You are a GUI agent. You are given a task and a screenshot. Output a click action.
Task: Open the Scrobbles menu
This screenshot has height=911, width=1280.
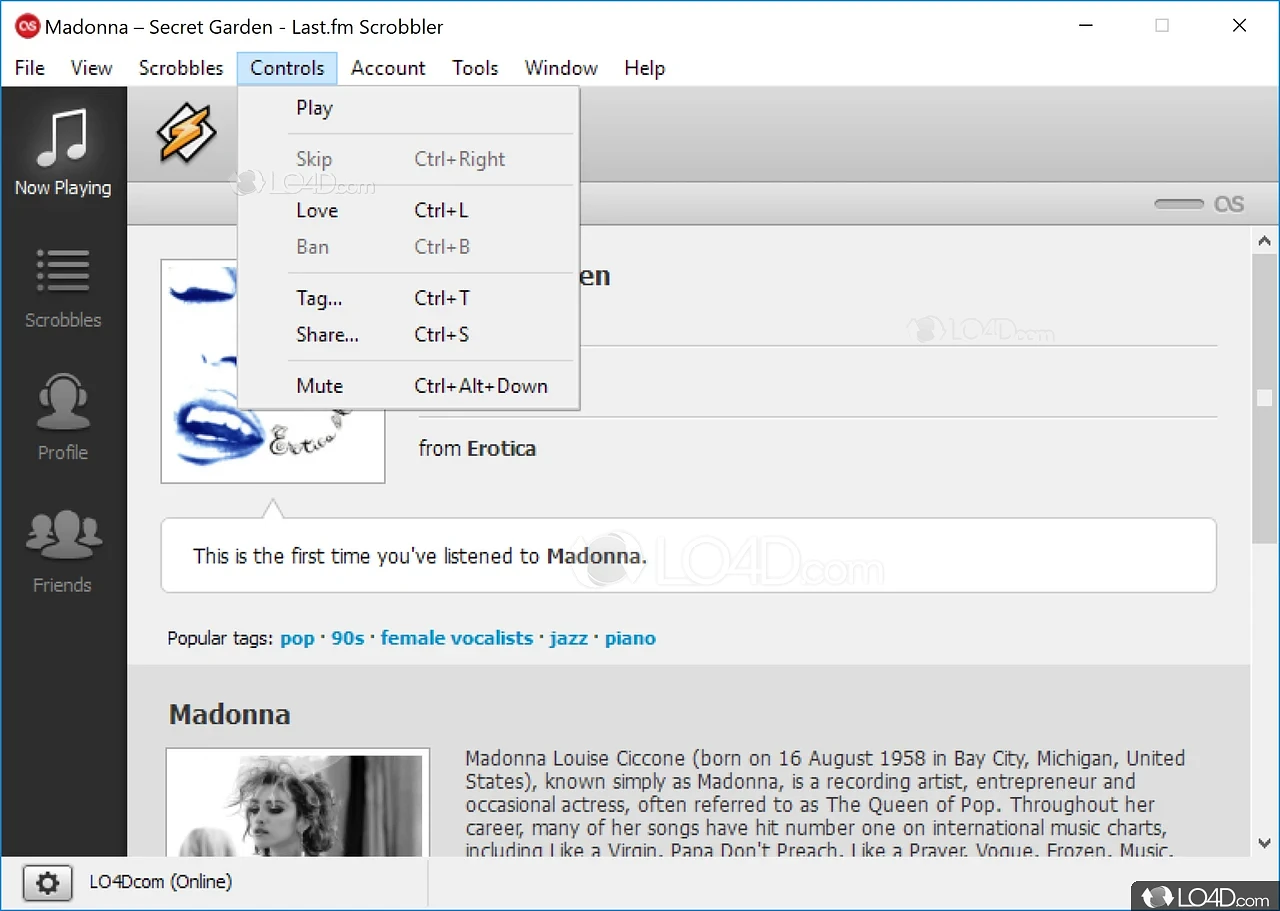181,68
